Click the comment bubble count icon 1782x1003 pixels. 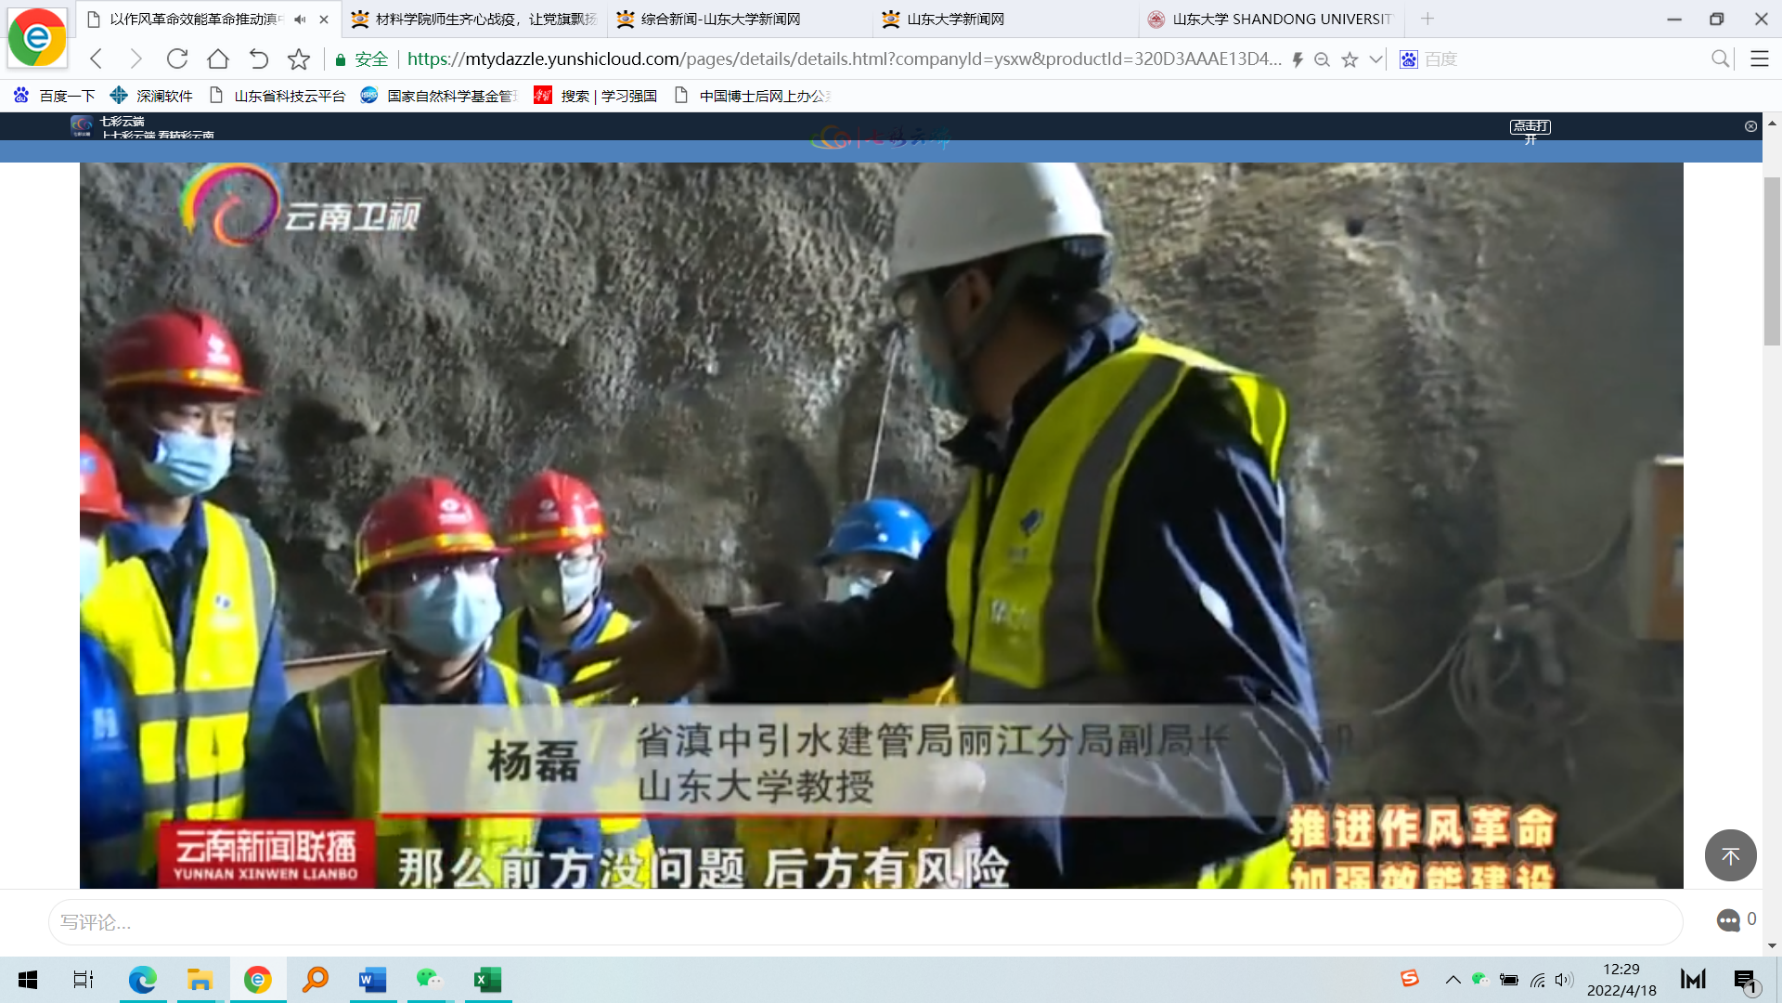coord(1729,921)
